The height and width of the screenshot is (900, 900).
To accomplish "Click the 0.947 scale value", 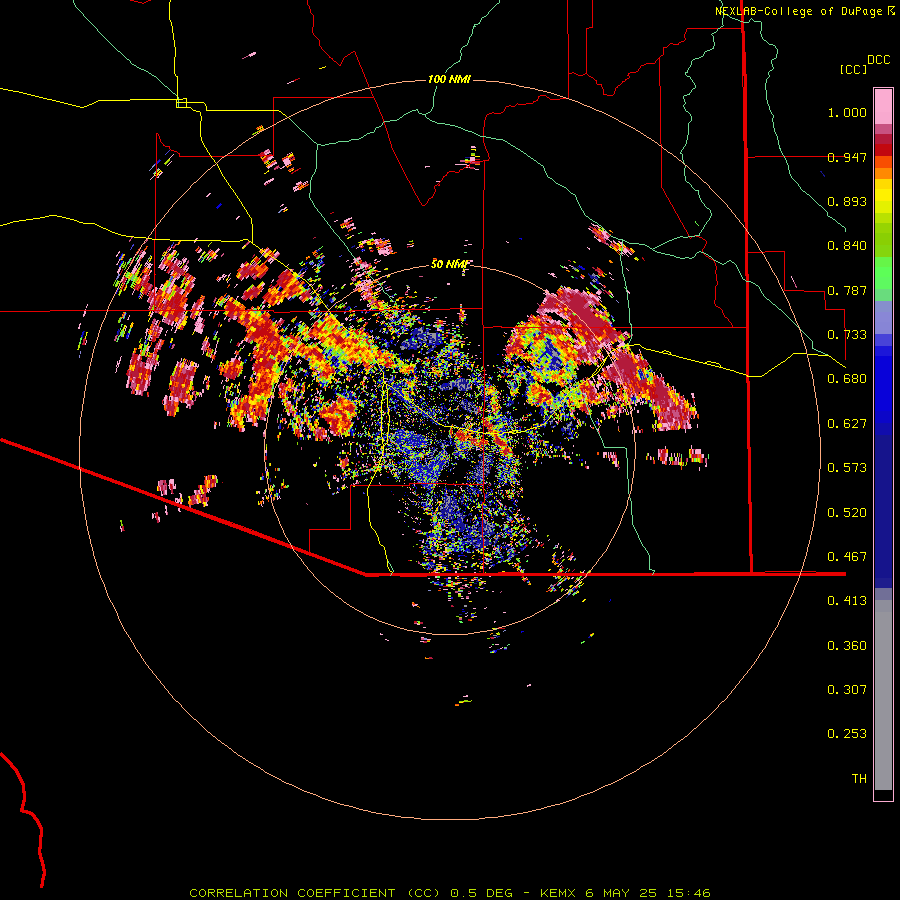I will tap(847, 157).
